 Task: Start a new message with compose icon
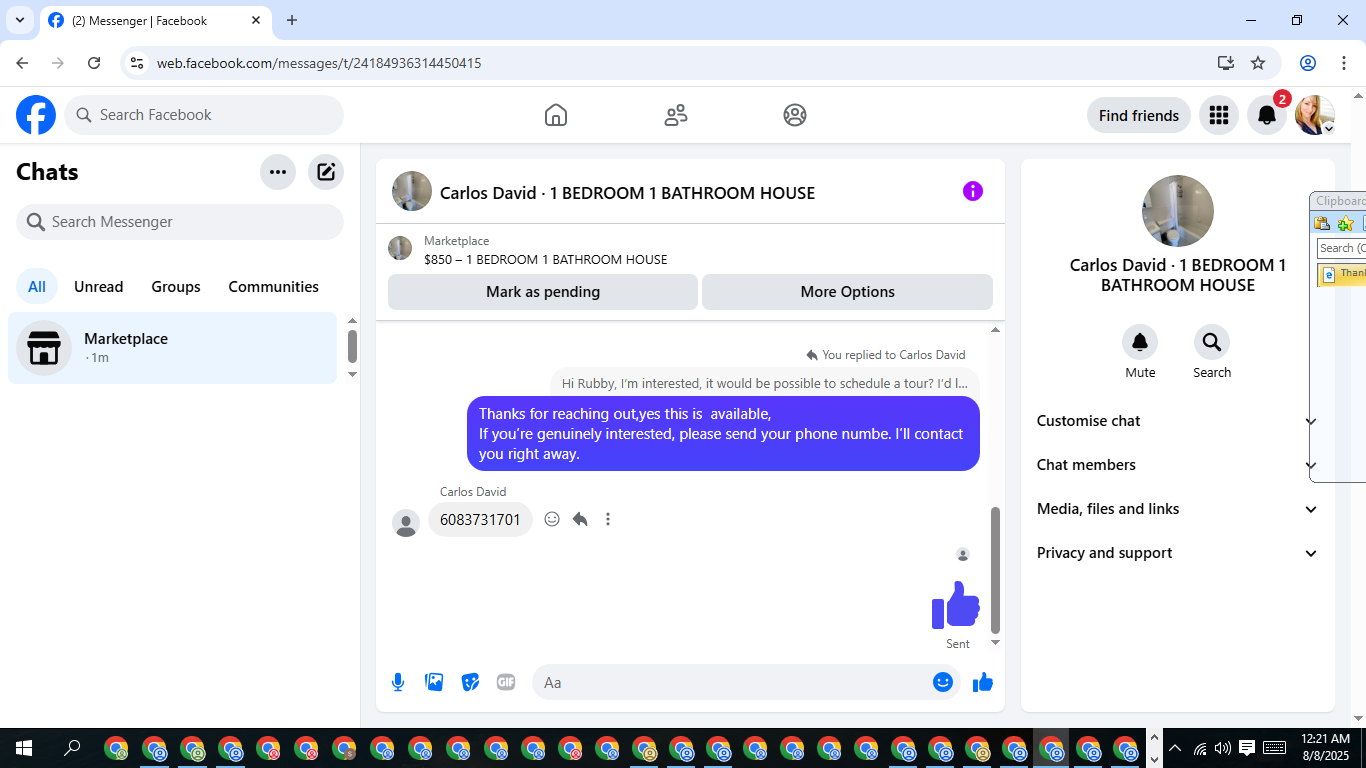[x=326, y=172]
